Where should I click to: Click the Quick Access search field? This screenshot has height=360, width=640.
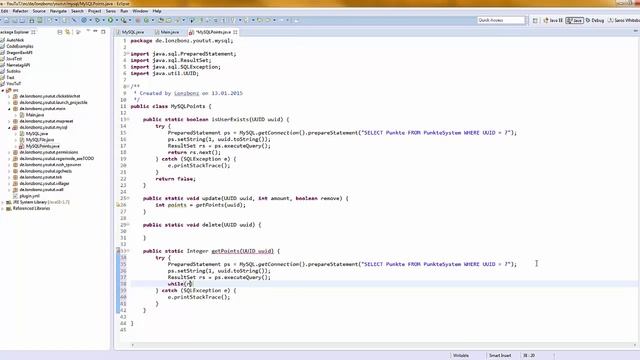tap(501, 20)
